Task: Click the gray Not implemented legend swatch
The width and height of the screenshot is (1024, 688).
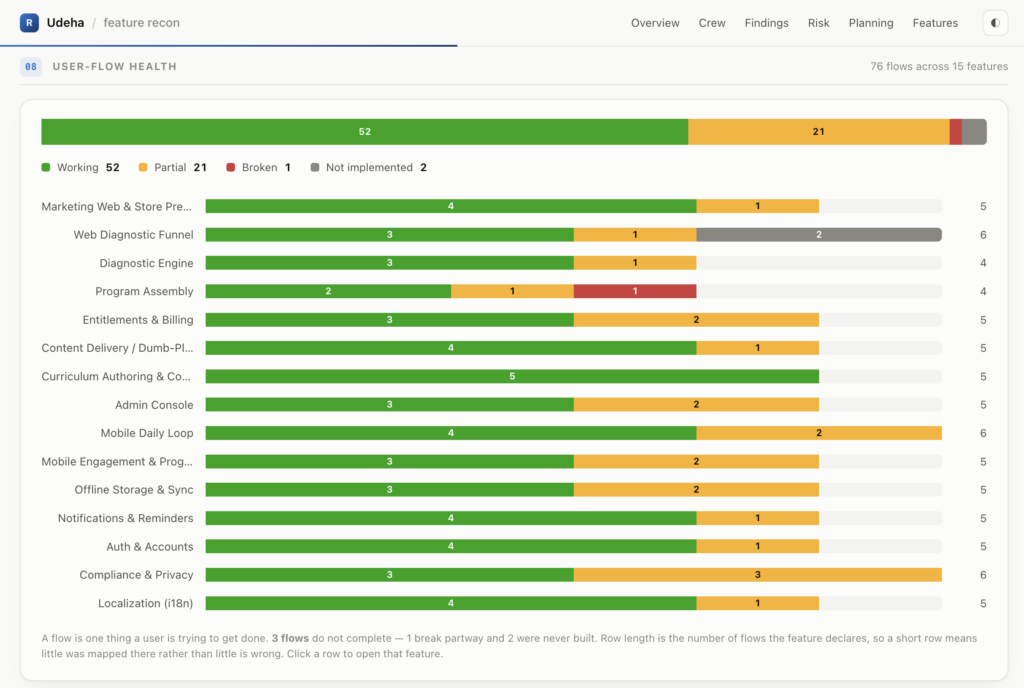Action: [x=315, y=168]
